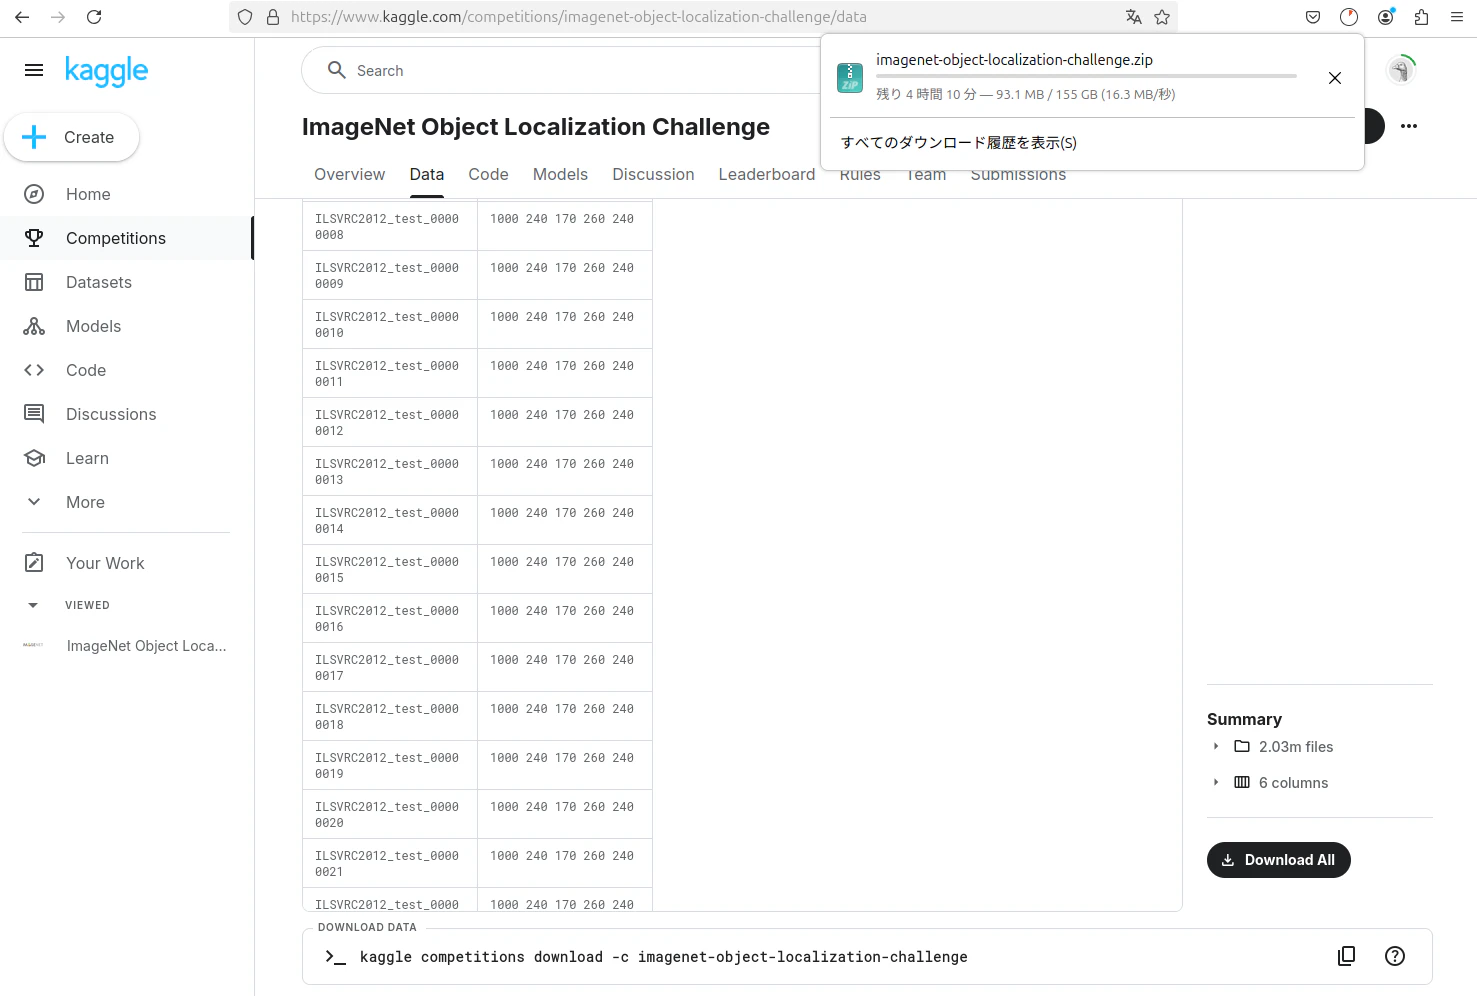Click the Discussions message icon
Image resolution: width=1477 pixels, height=996 pixels.
(x=34, y=414)
